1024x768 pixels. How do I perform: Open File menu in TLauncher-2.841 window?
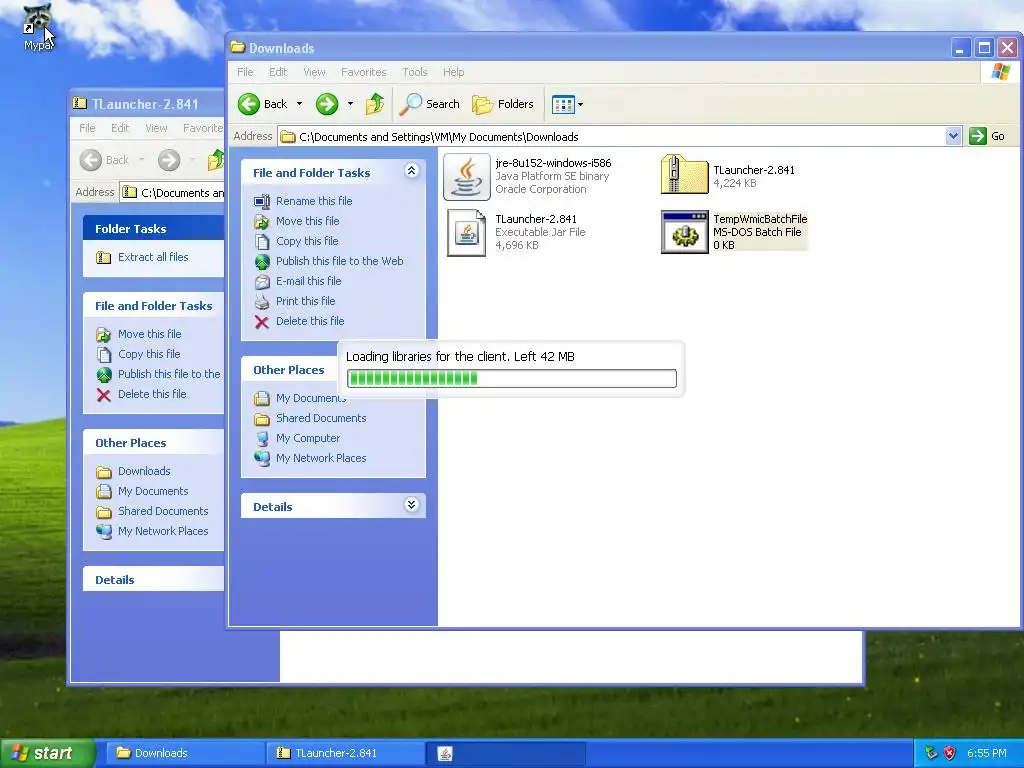pos(87,128)
